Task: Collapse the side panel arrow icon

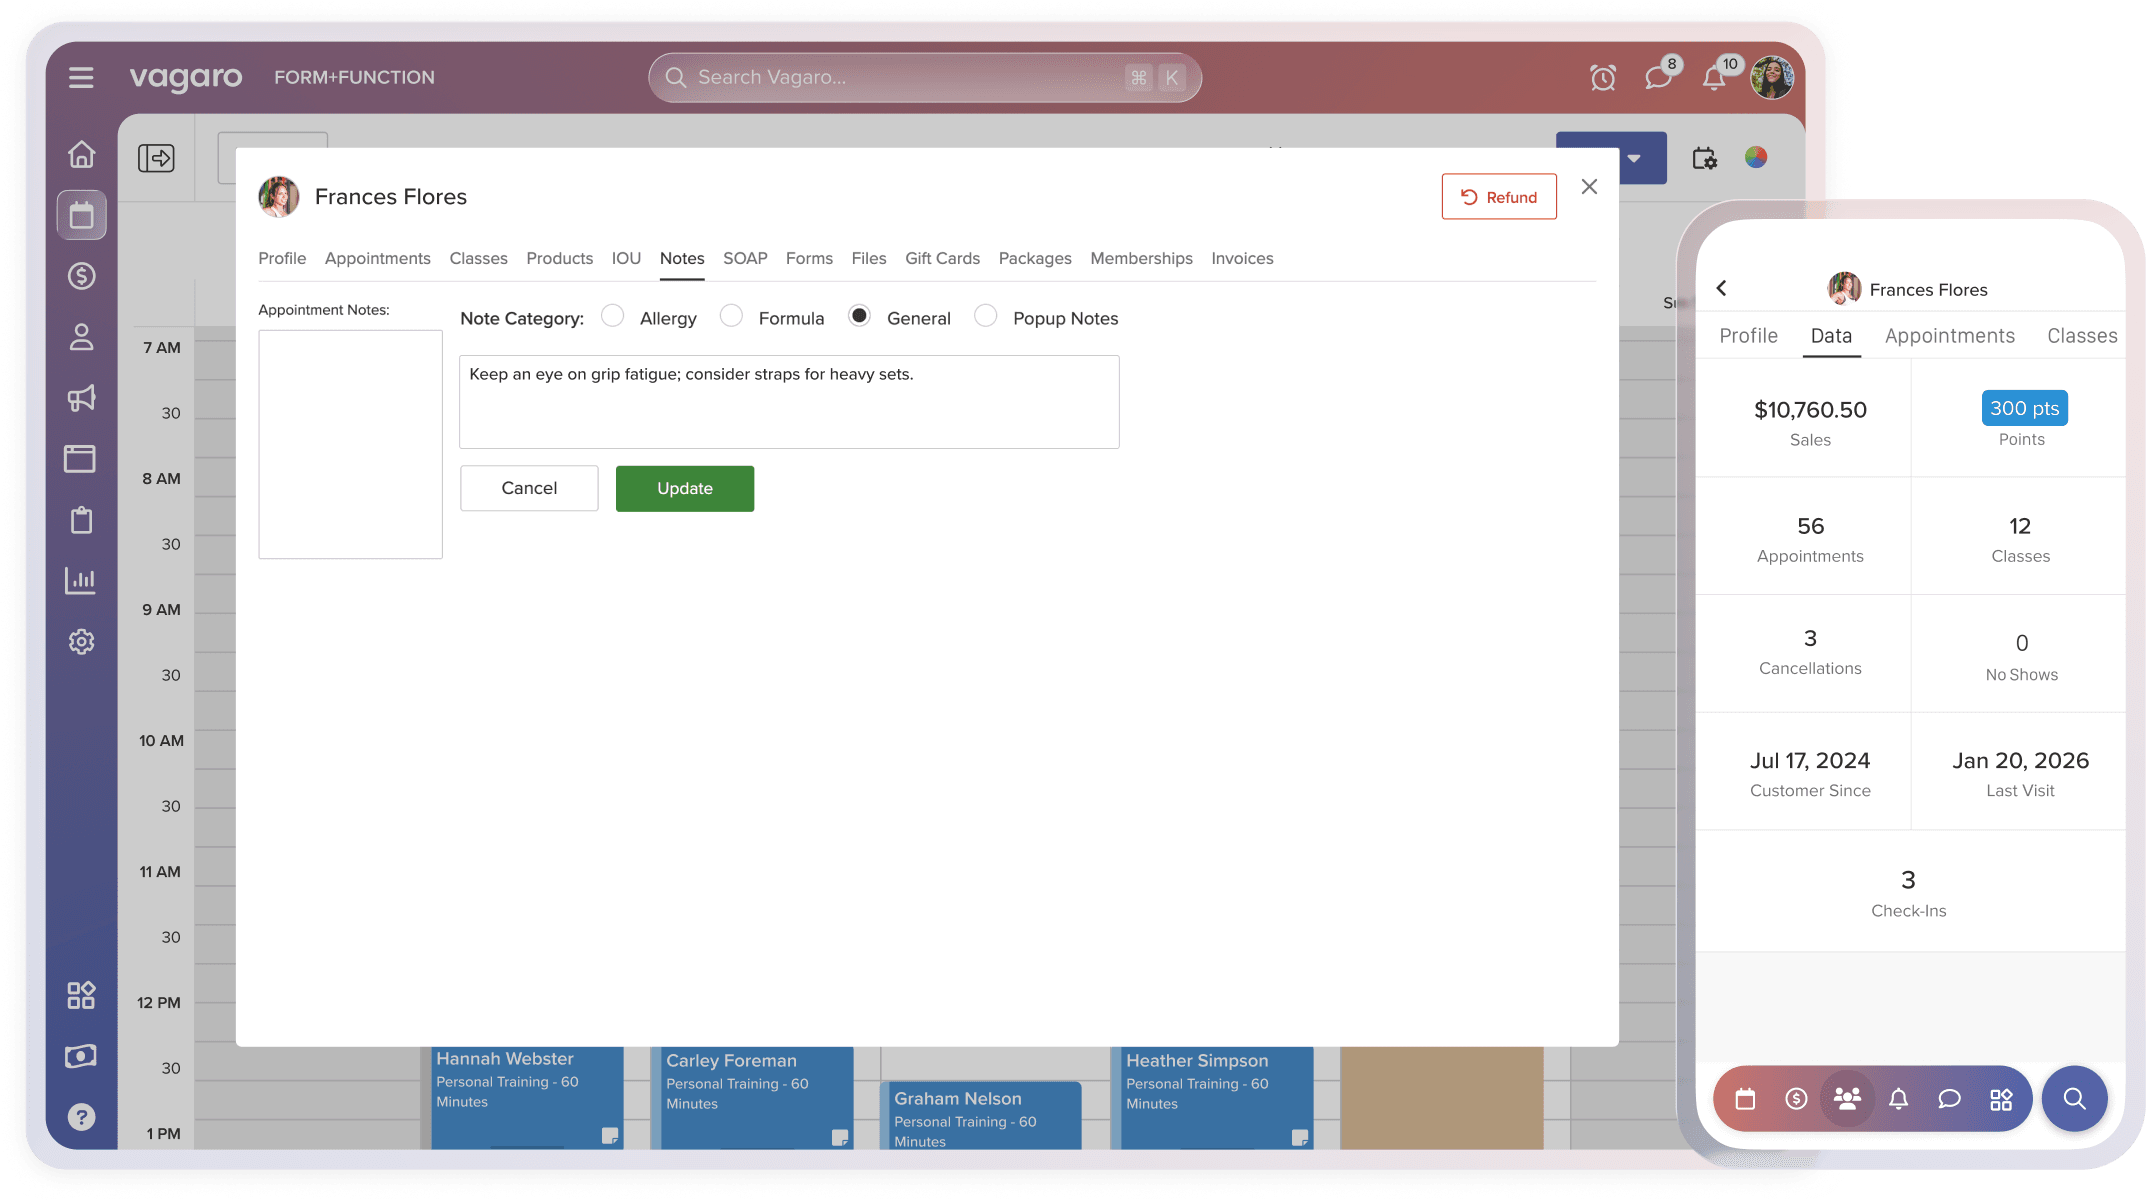Action: tap(156, 158)
